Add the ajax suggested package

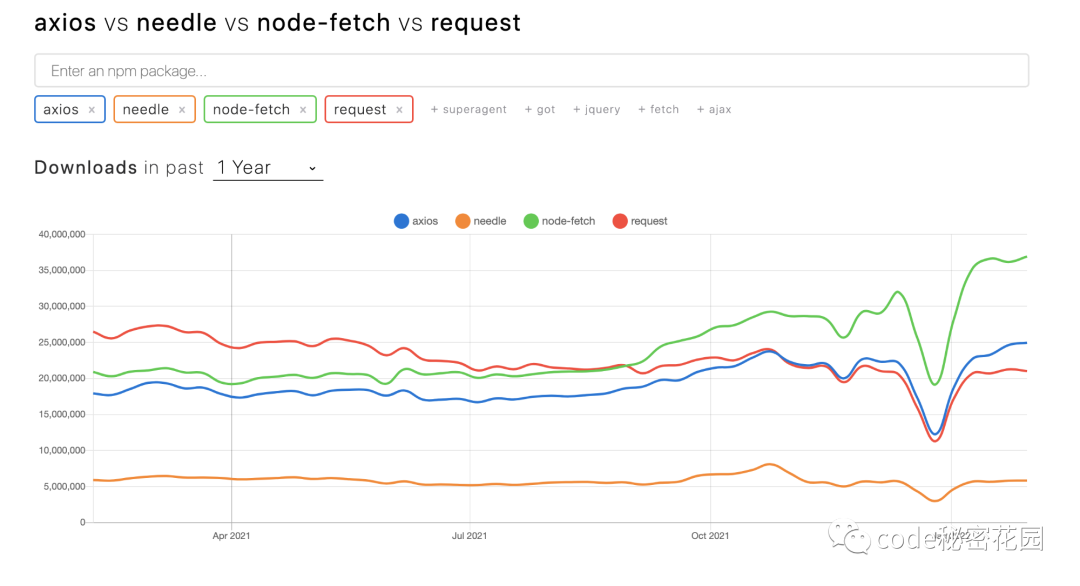click(714, 110)
